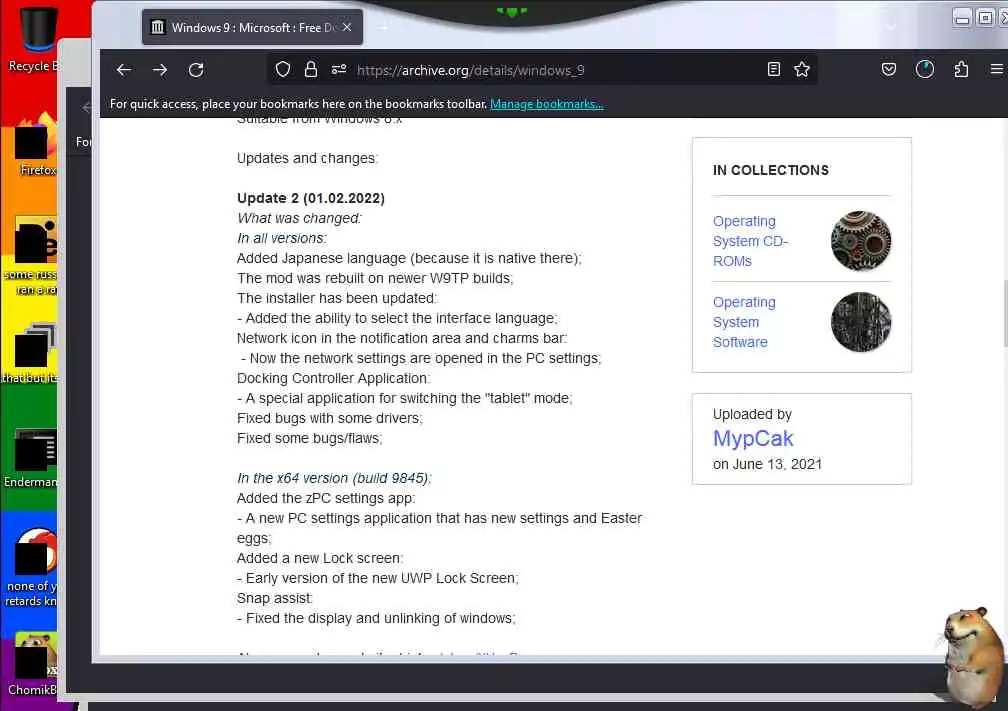Select the ChomikB desktop icon
The height and width of the screenshot is (711, 1008).
tap(33, 663)
